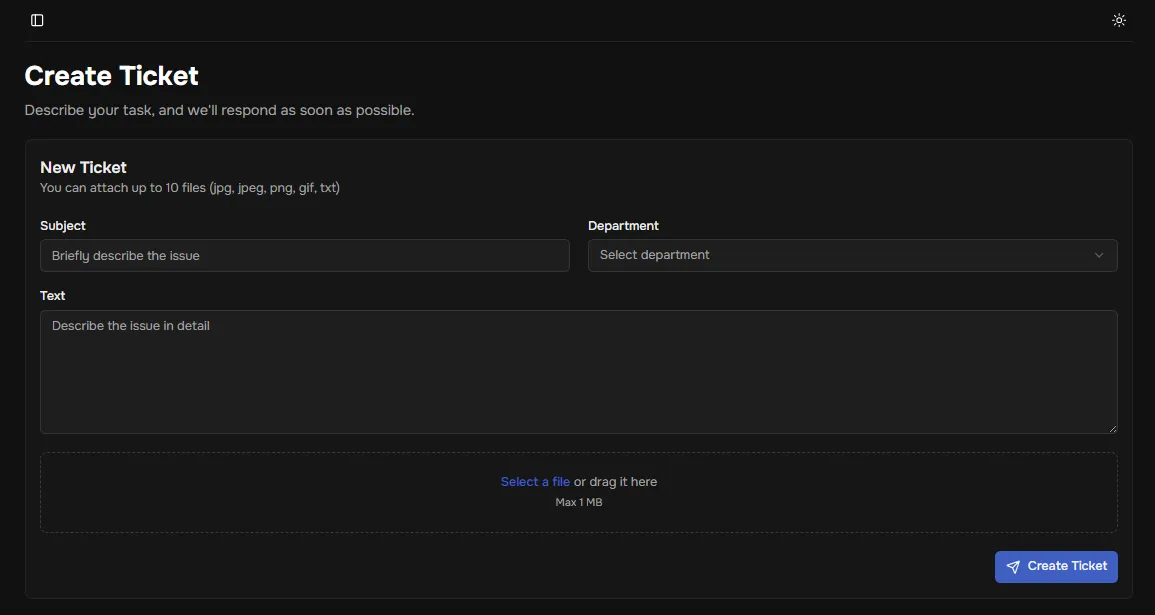Click the attachment file types note
The height and width of the screenshot is (615, 1155).
[x=189, y=187]
